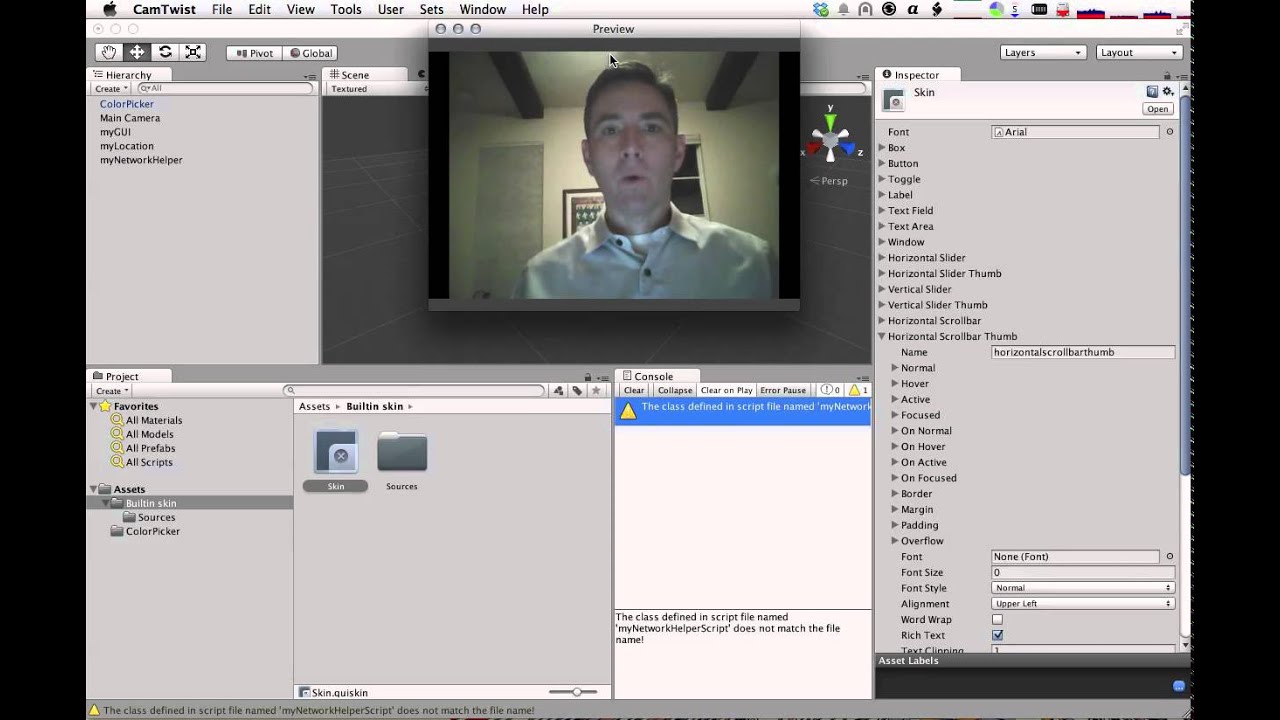Toggle Pivot handle position mode
Image resolution: width=1280 pixels, height=720 pixels.
(254, 53)
